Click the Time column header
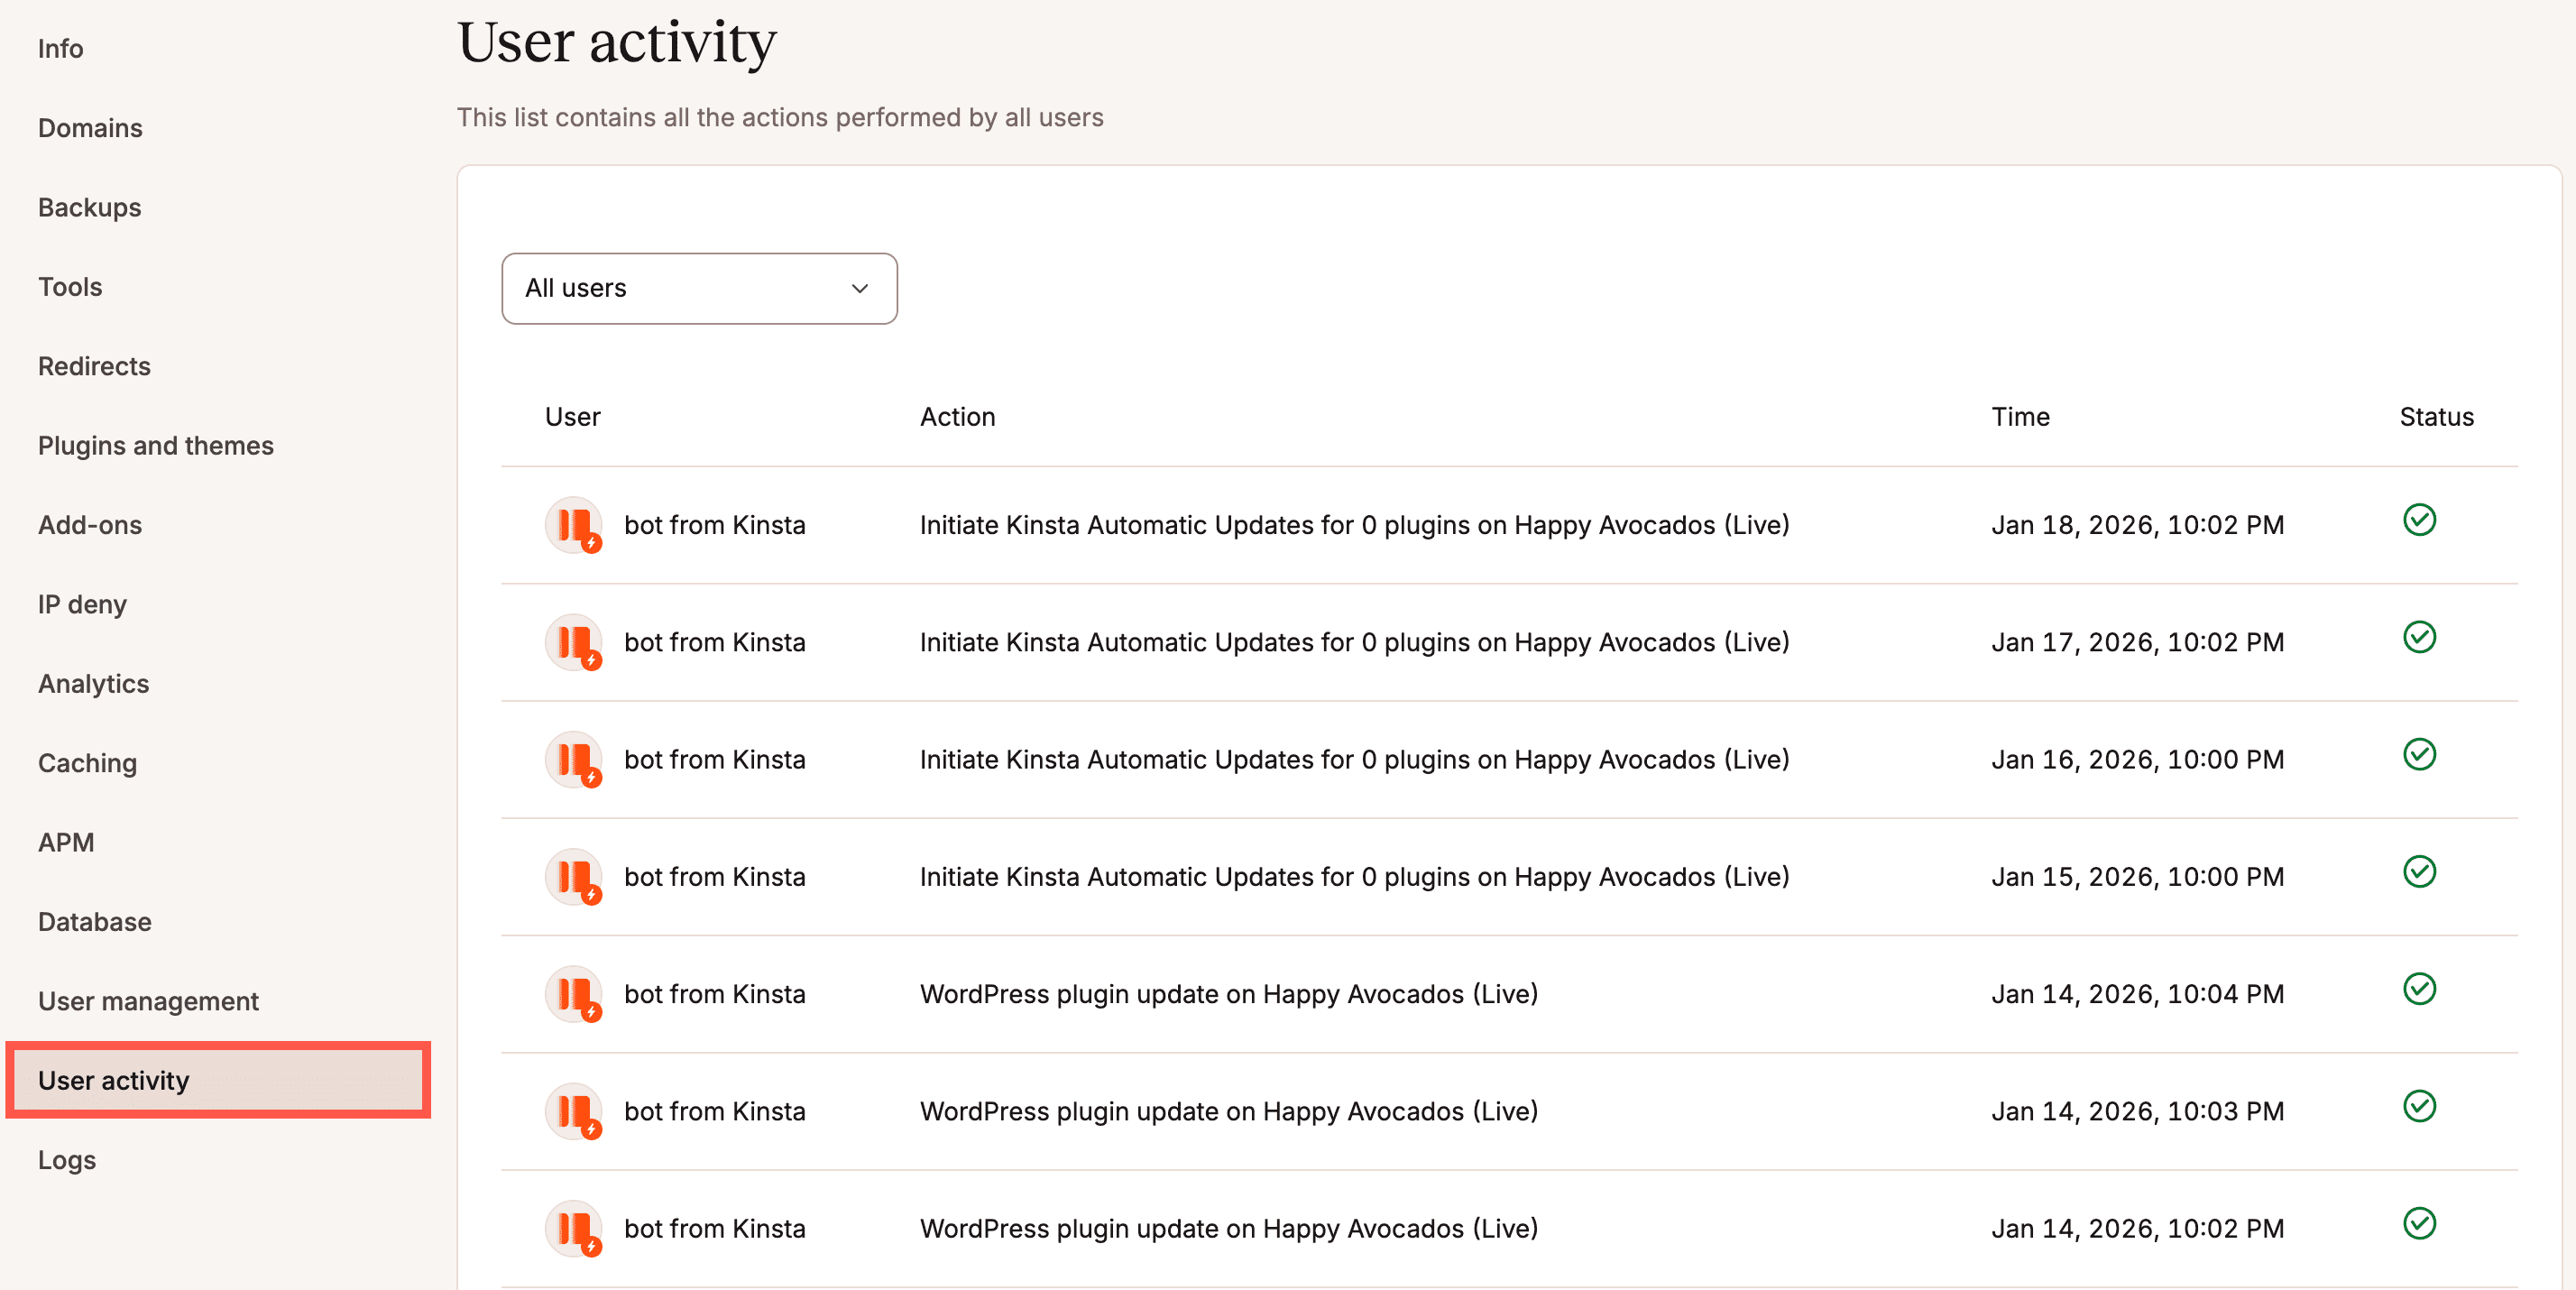This screenshot has width=2576, height=1290. coord(2019,417)
